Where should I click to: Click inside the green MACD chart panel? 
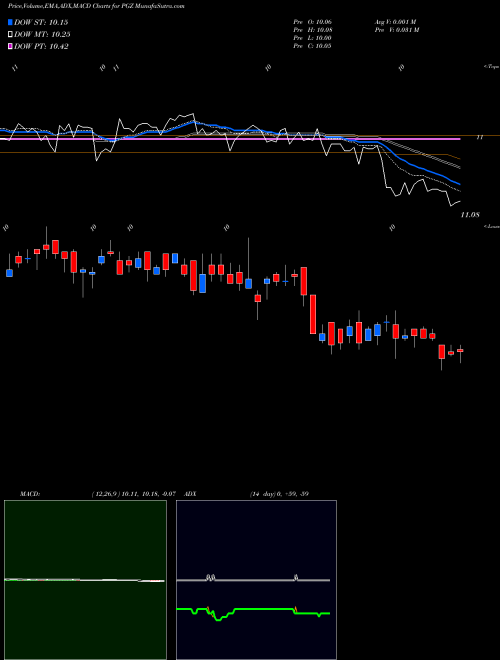tap(85, 580)
